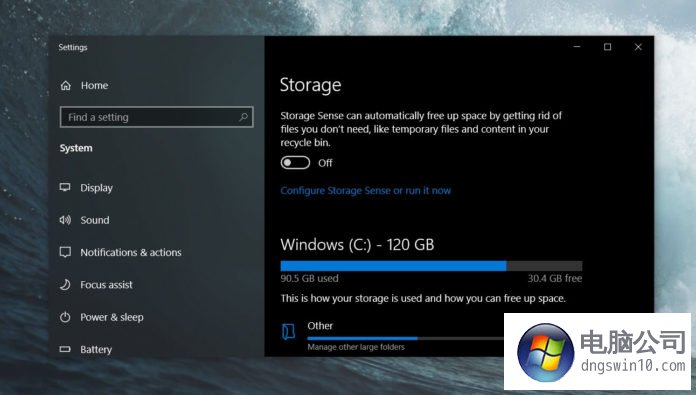This screenshot has width=696, height=395.
Task: Select Notifications & actions
Action: click(130, 253)
